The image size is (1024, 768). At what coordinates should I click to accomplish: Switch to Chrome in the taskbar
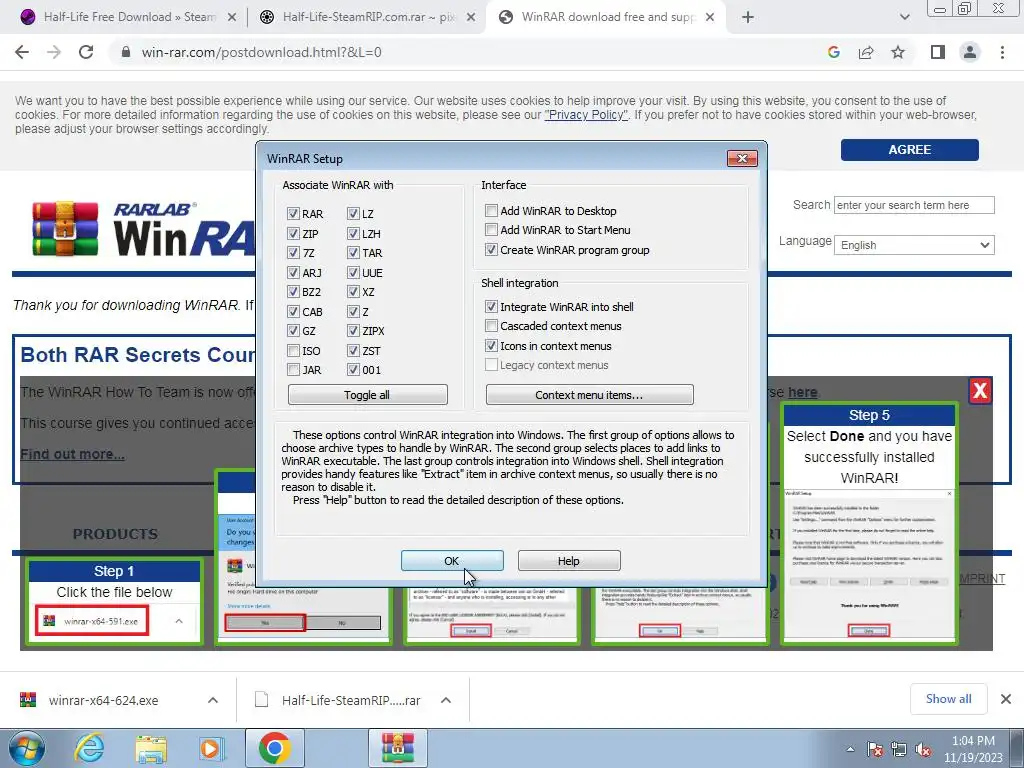(275, 748)
